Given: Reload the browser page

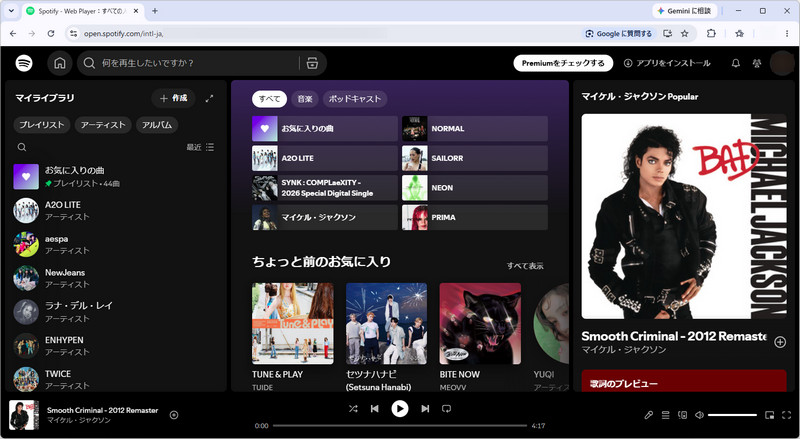Looking at the screenshot, I should (x=51, y=33).
